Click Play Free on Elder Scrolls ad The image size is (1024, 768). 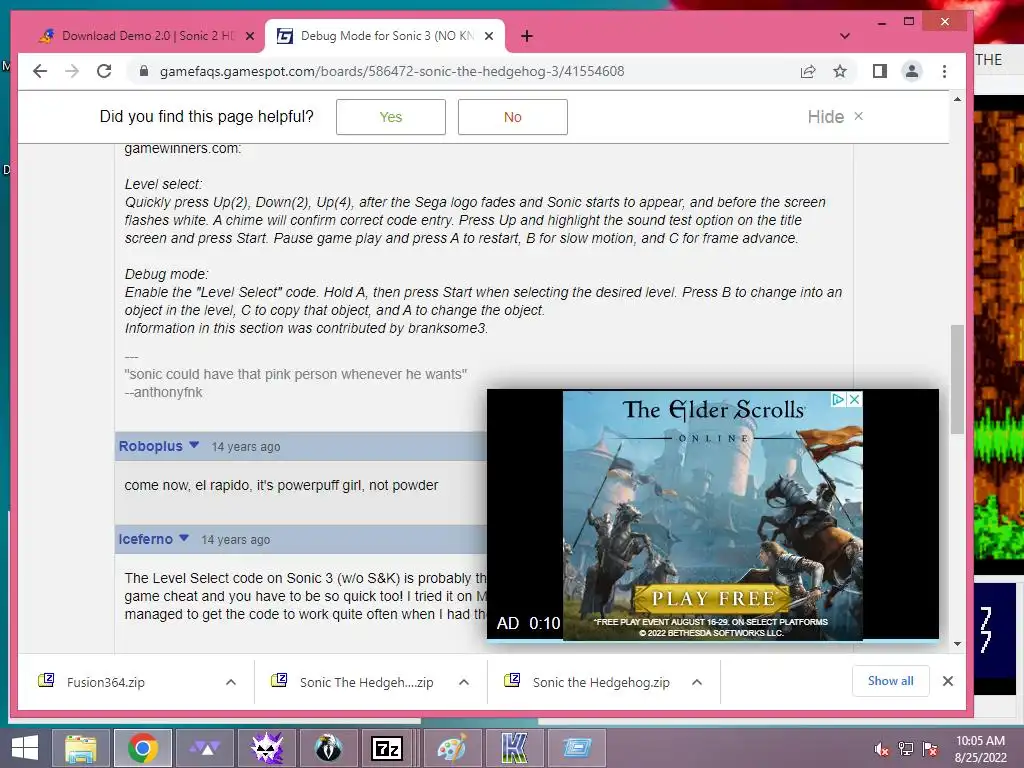(x=712, y=598)
